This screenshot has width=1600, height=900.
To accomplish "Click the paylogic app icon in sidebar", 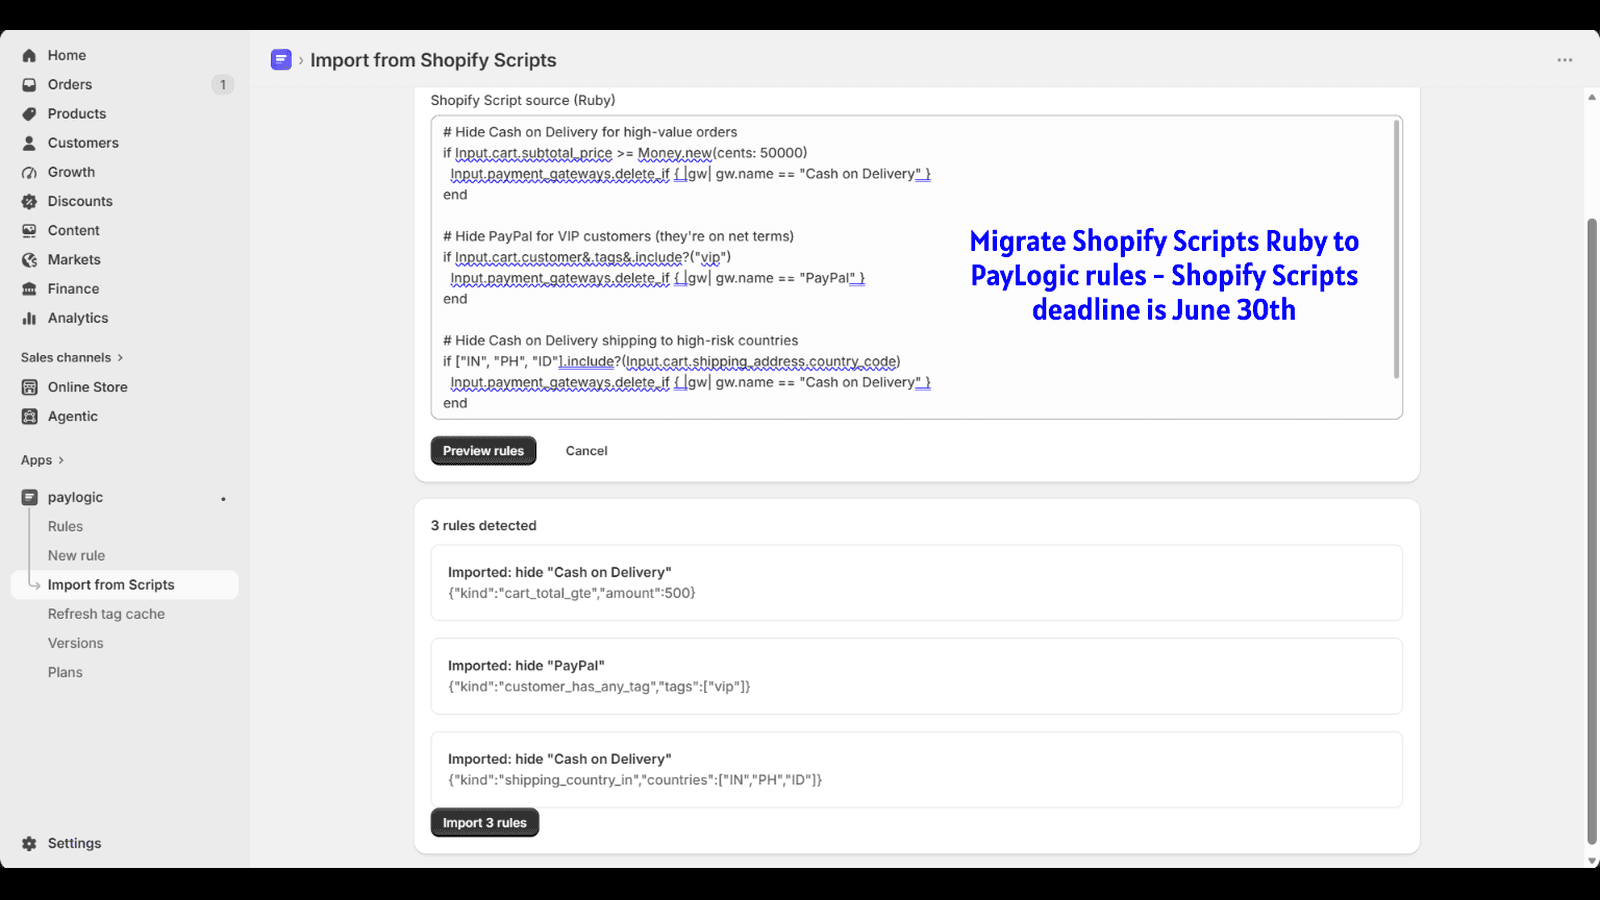I will tap(29, 497).
